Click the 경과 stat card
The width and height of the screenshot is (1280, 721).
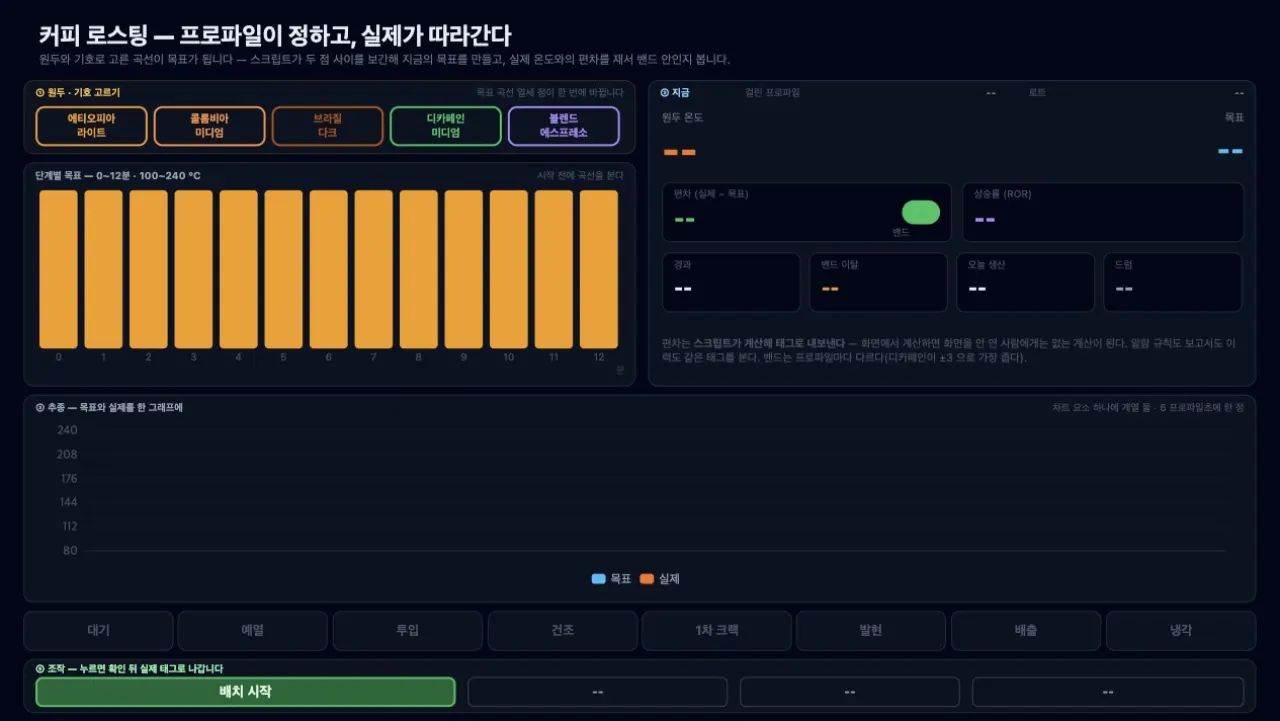pyautogui.click(x=731, y=282)
